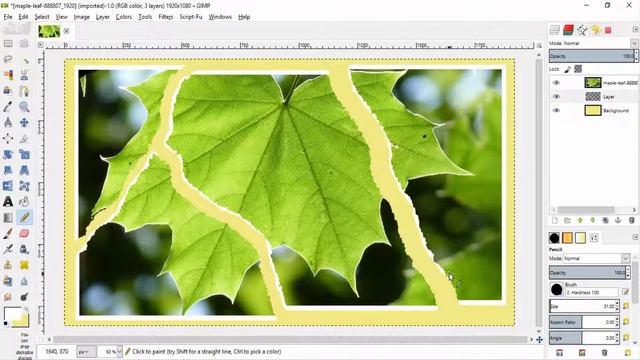The image size is (640, 360).
Task: Select the Scale tool
Action: click(24, 155)
